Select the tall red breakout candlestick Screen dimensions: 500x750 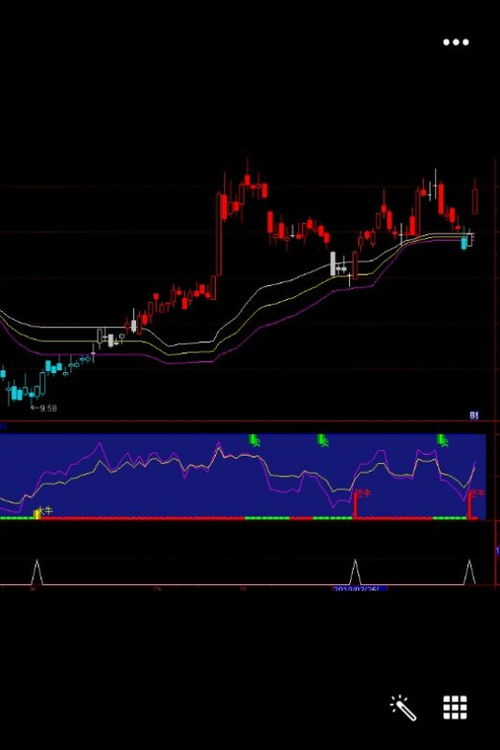point(219,234)
